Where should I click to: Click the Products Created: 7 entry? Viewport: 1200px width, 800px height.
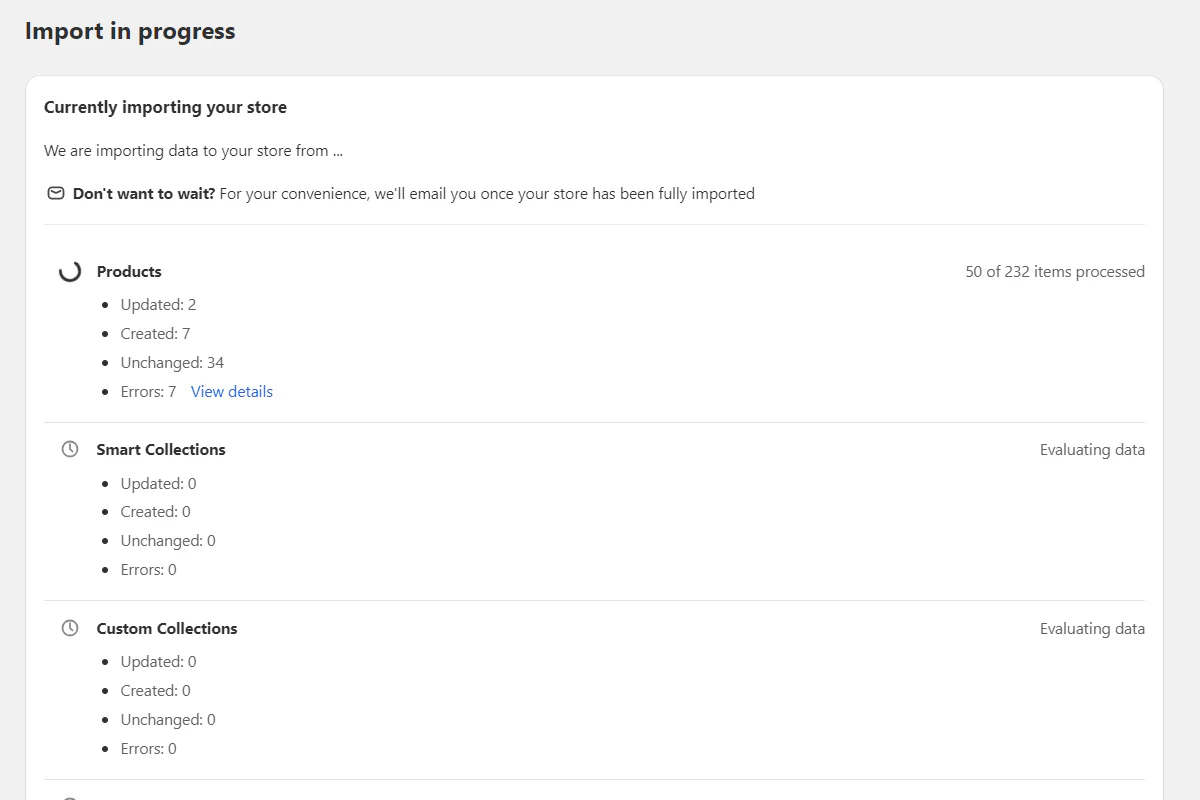(155, 334)
